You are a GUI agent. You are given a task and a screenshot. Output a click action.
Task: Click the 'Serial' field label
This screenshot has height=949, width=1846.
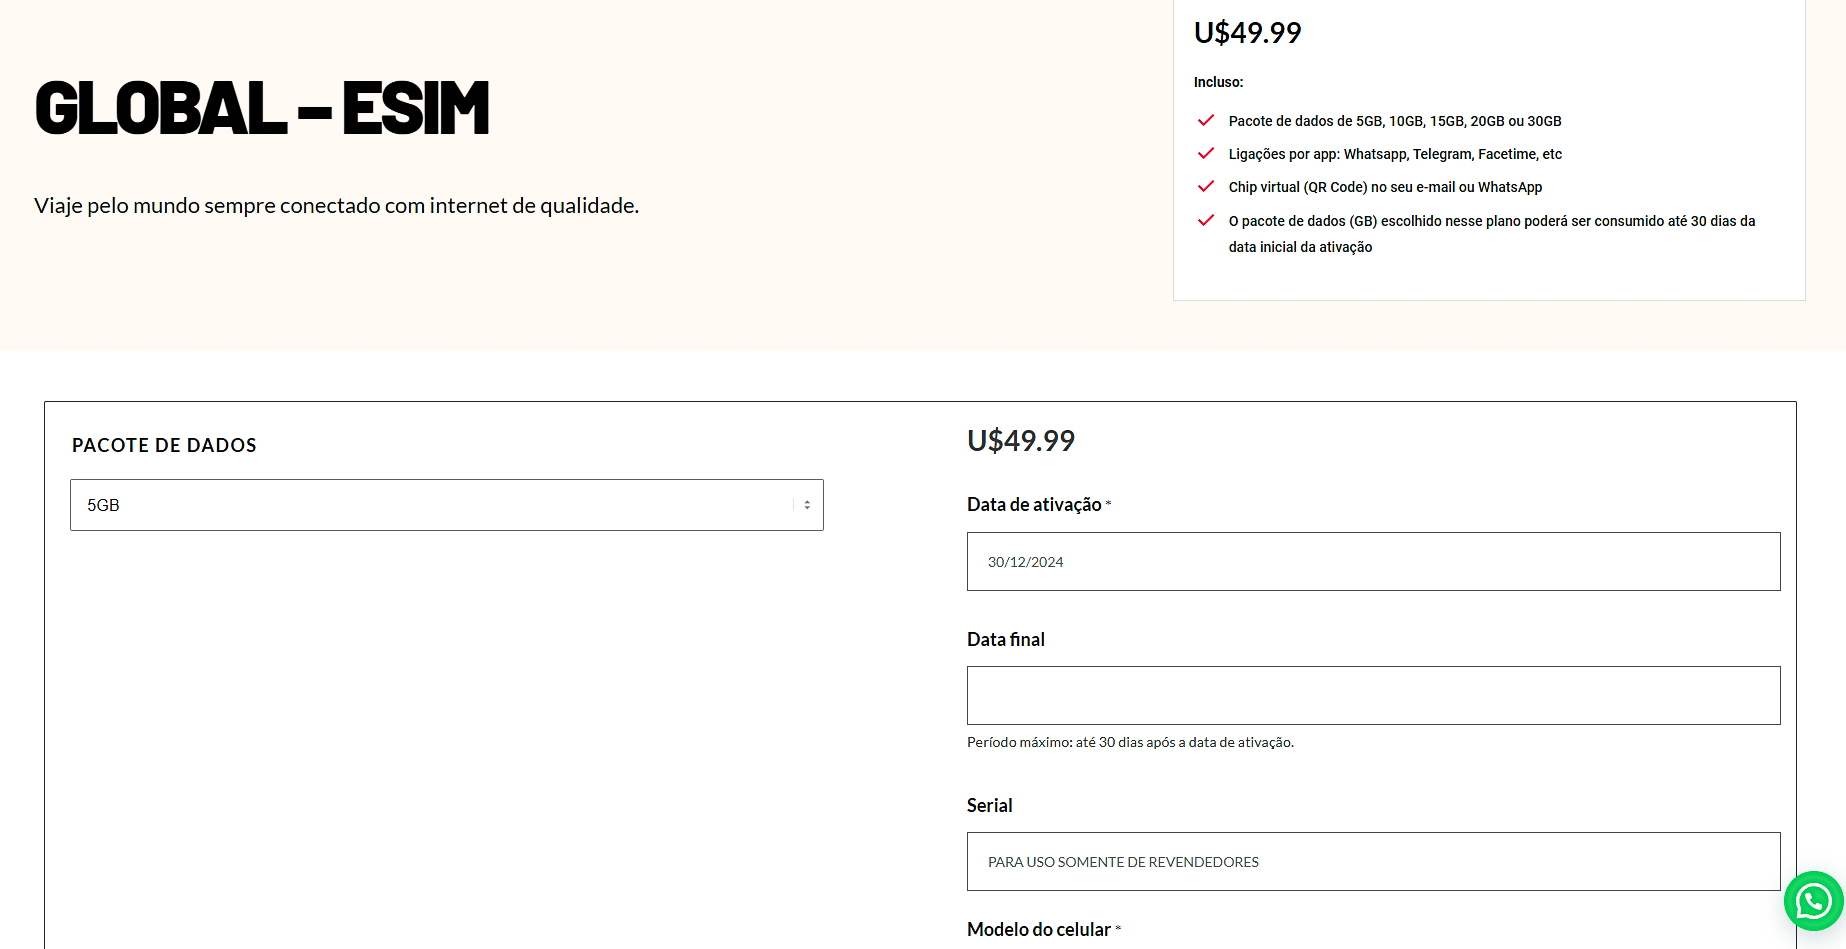989,806
